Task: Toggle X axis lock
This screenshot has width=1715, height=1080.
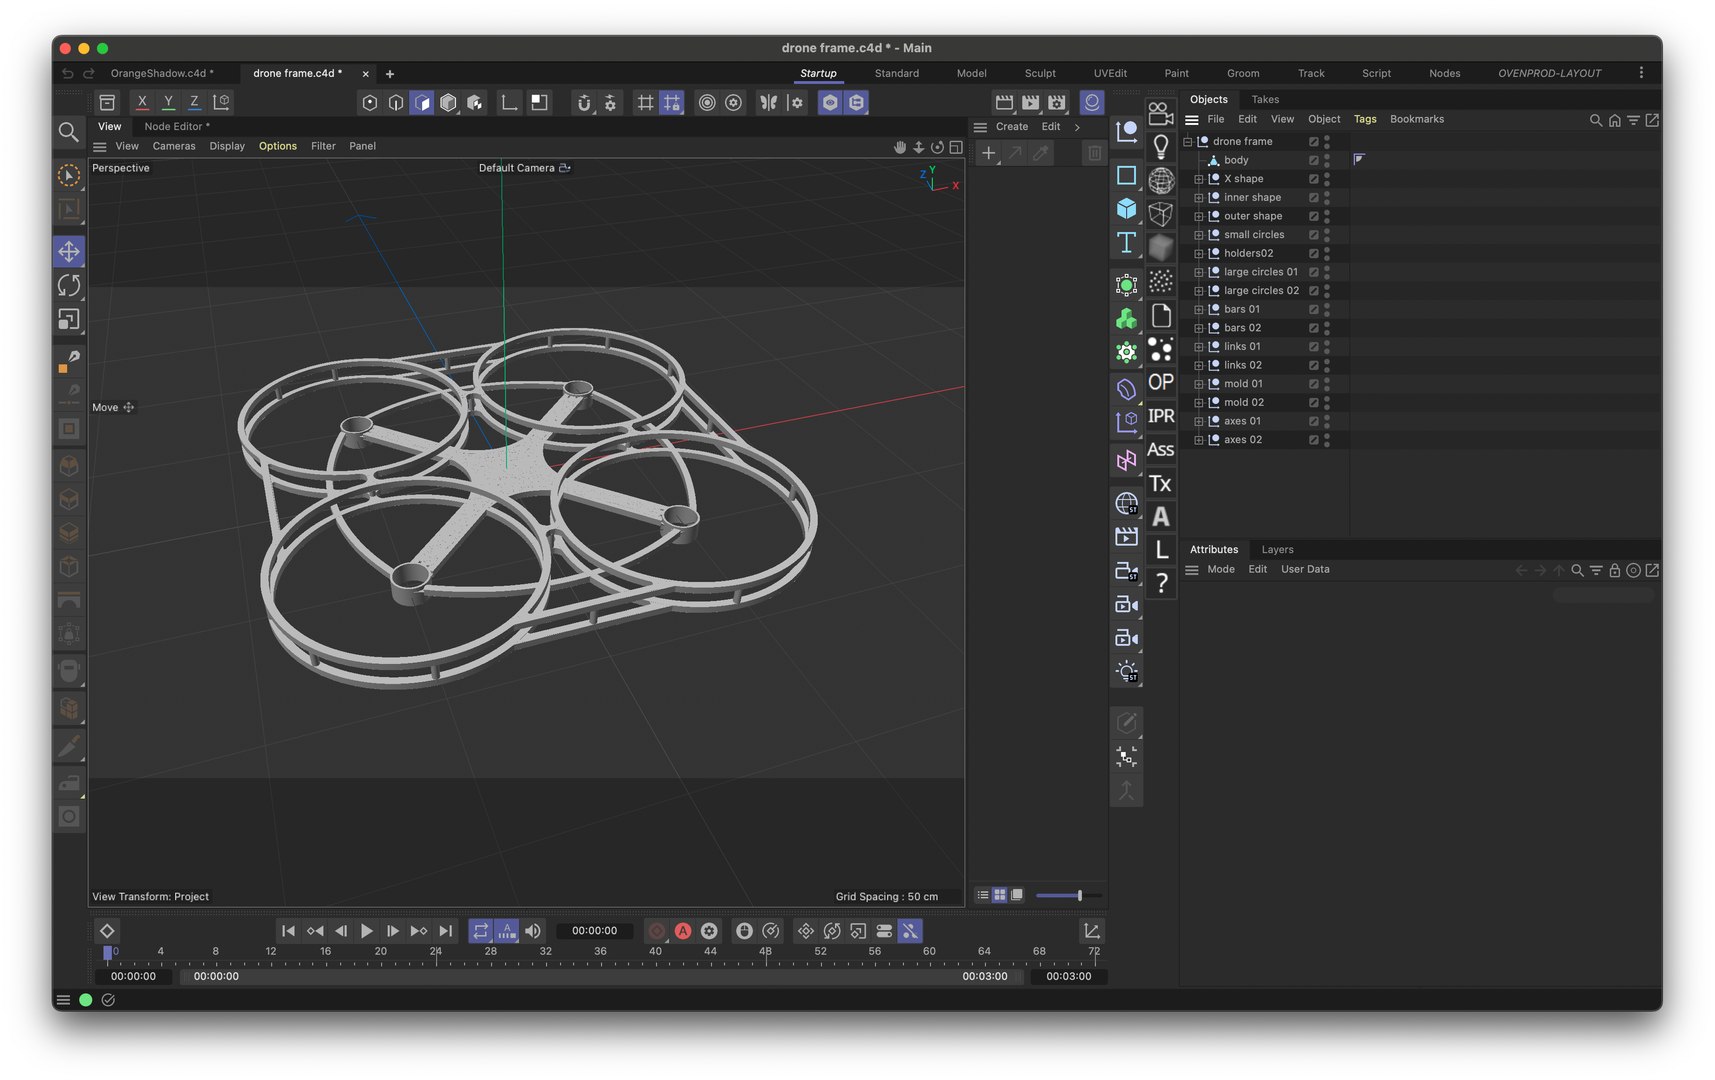Action: (142, 102)
